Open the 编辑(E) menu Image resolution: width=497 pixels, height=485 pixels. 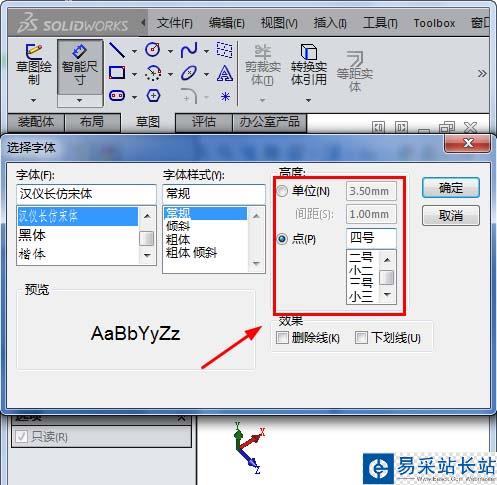[x=227, y=23]
